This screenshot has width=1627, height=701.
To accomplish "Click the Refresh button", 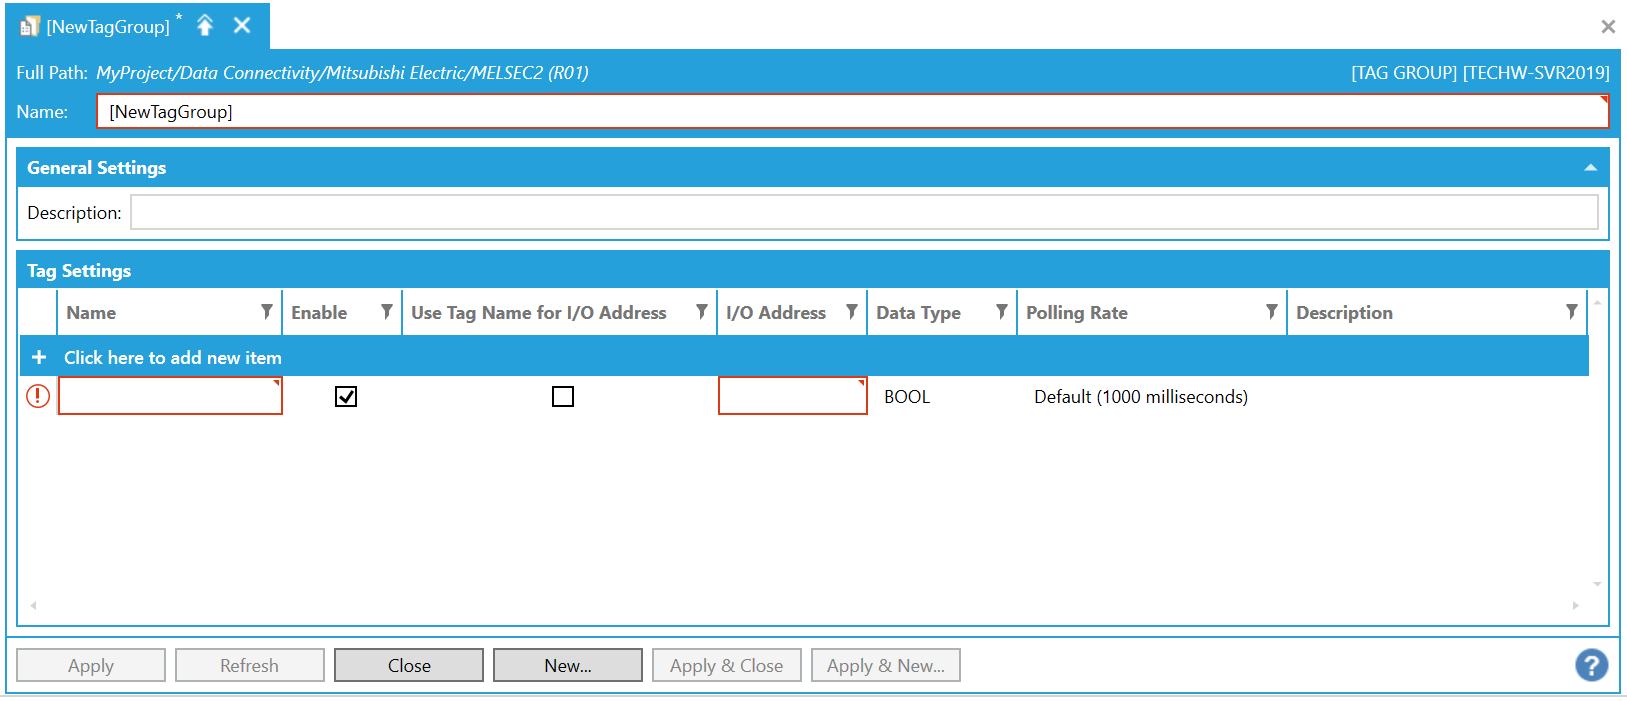I will (x=250, y=665).
